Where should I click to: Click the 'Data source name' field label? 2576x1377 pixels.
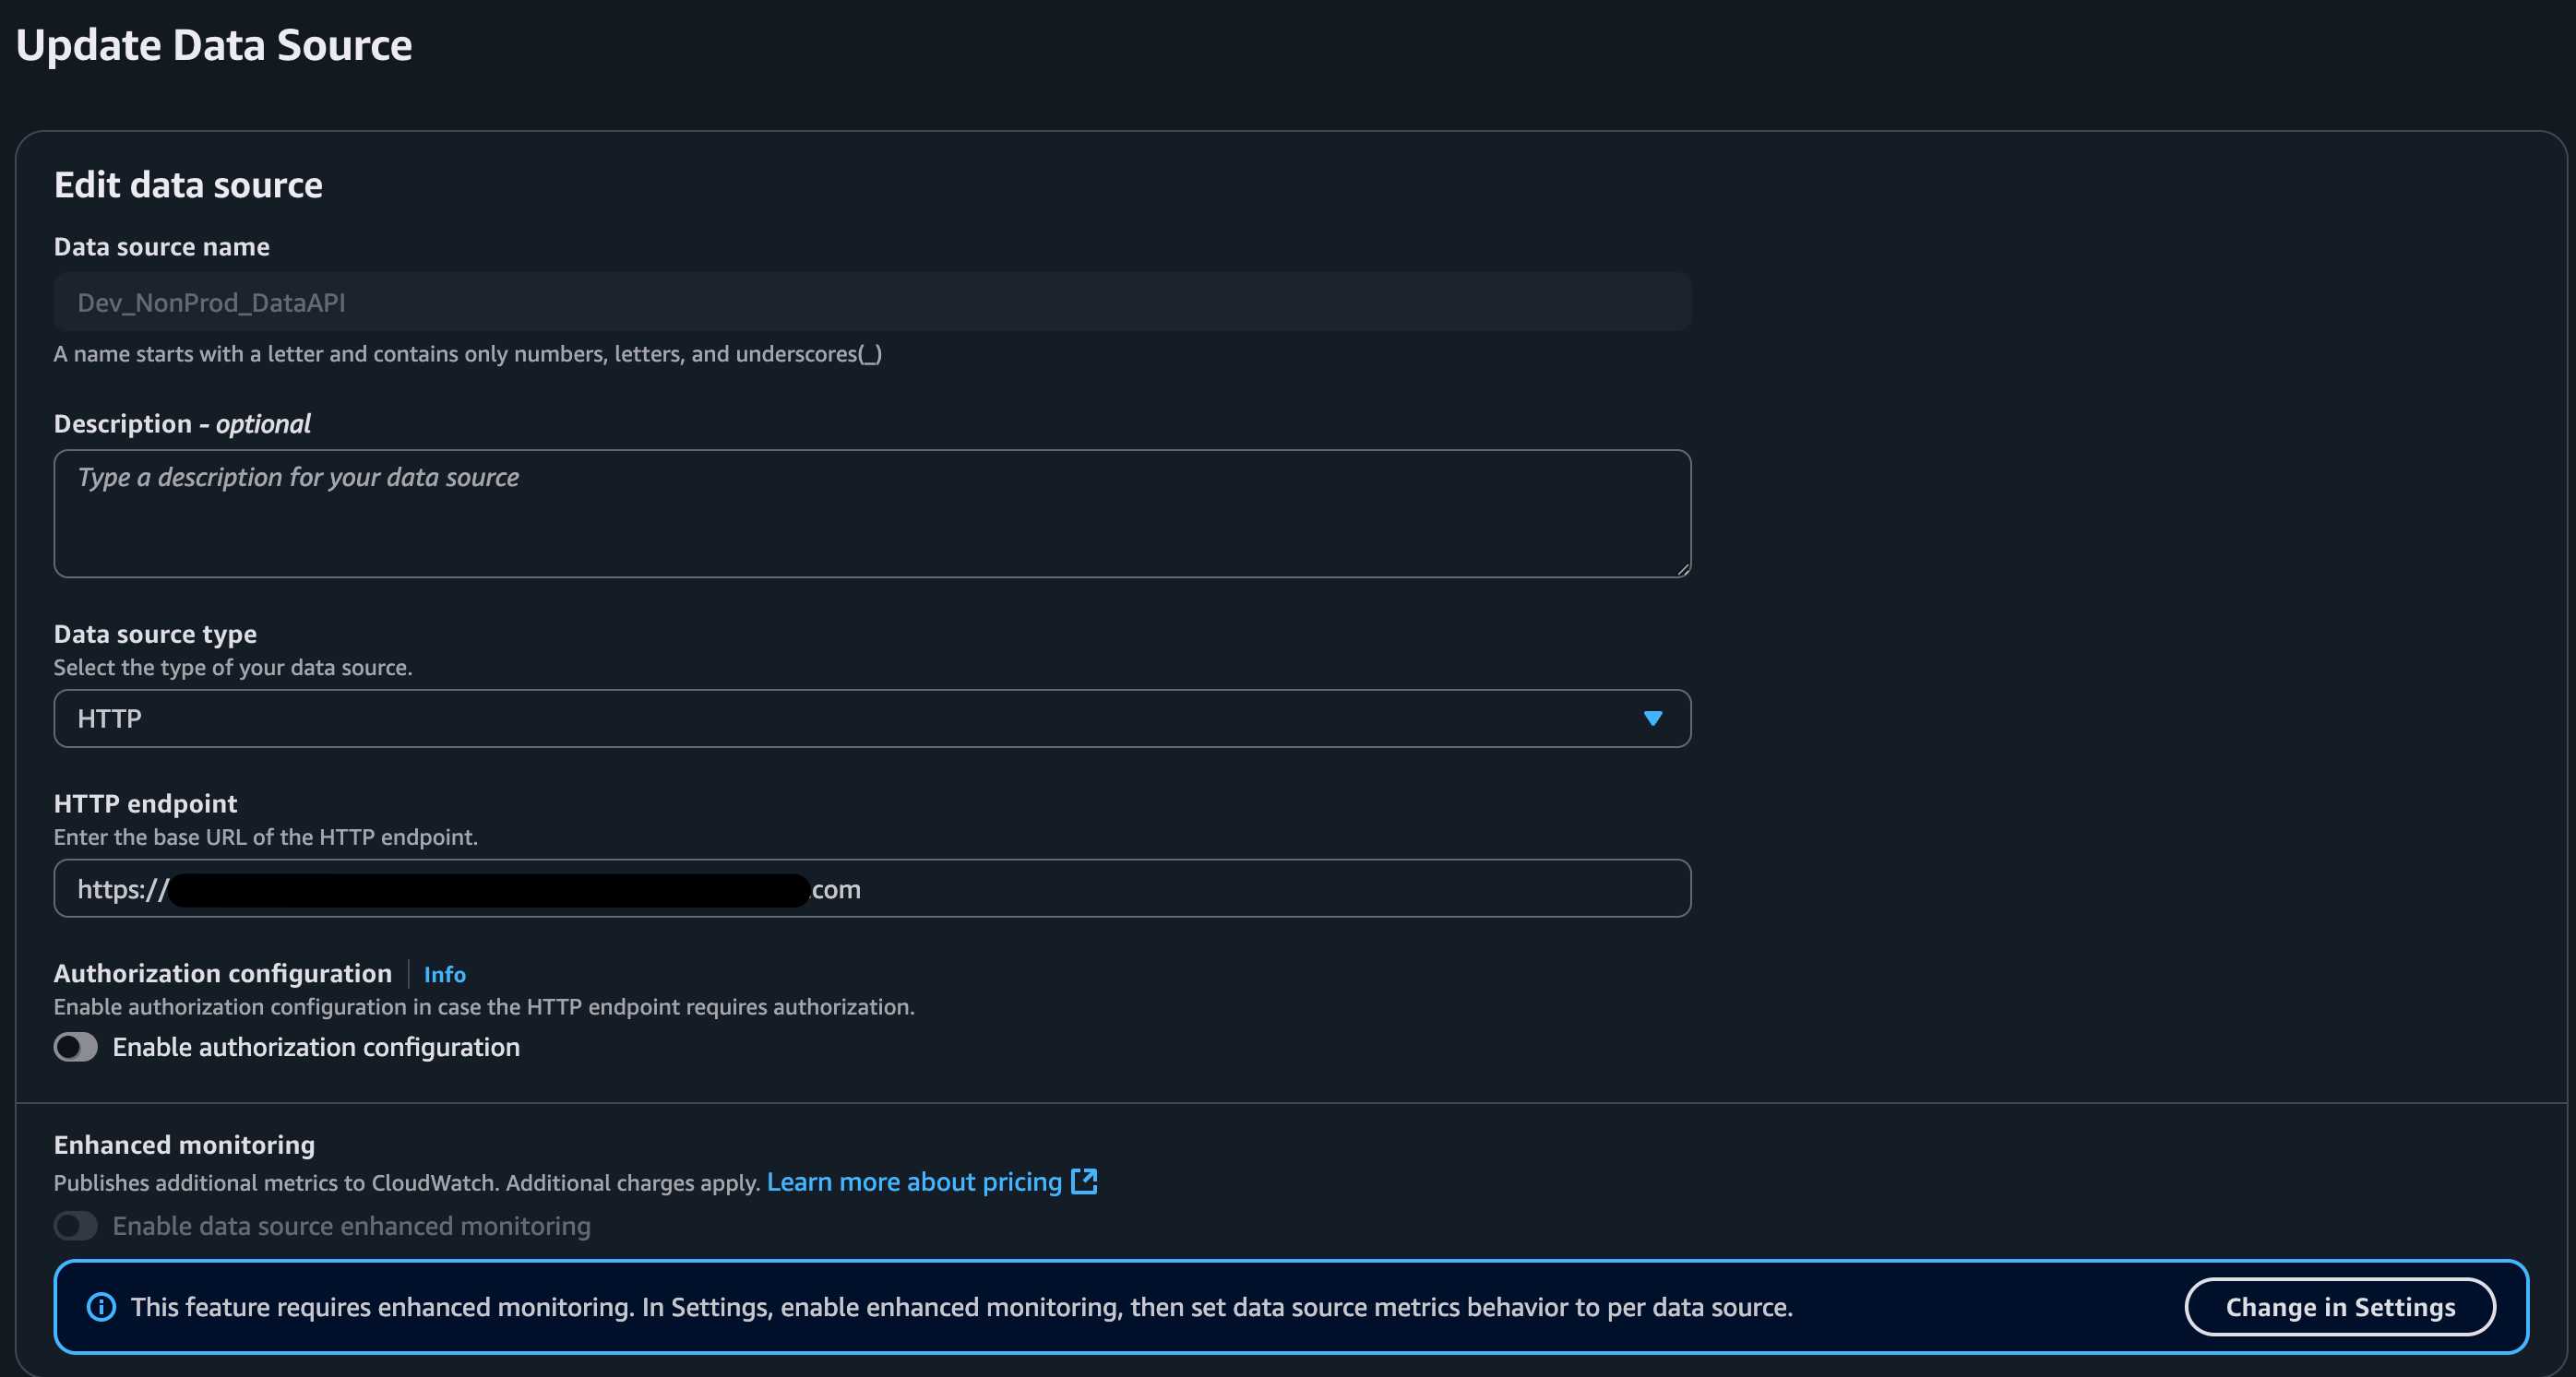coord(161,247)
